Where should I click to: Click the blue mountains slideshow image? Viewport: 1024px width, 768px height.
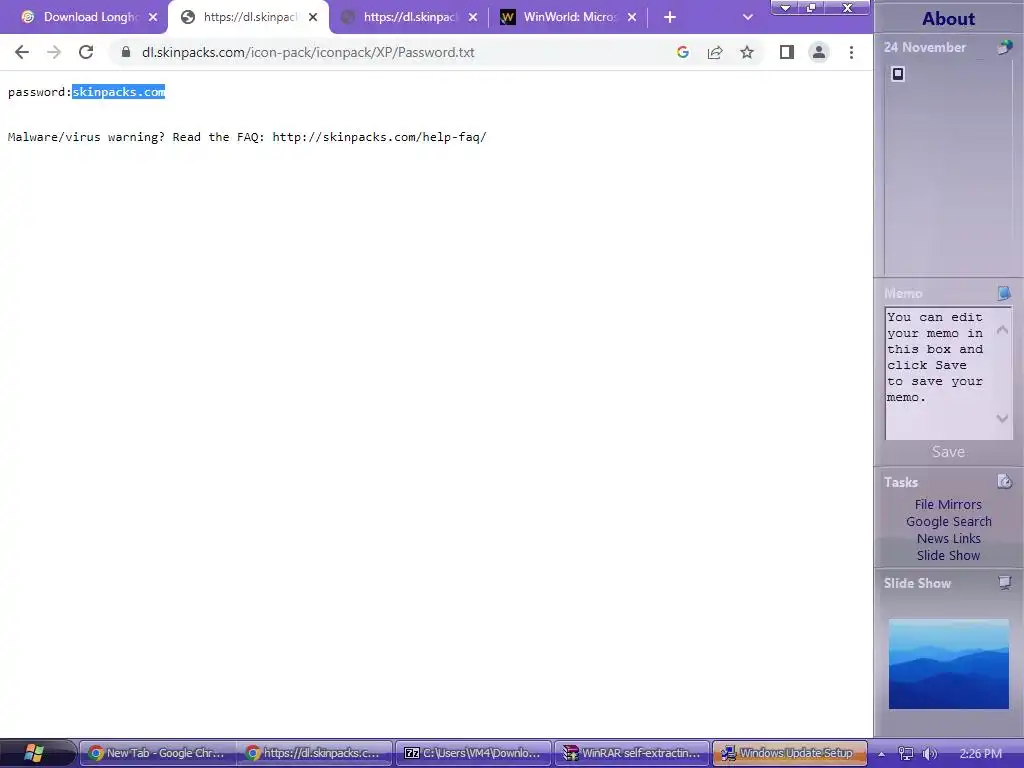point(948,664)
